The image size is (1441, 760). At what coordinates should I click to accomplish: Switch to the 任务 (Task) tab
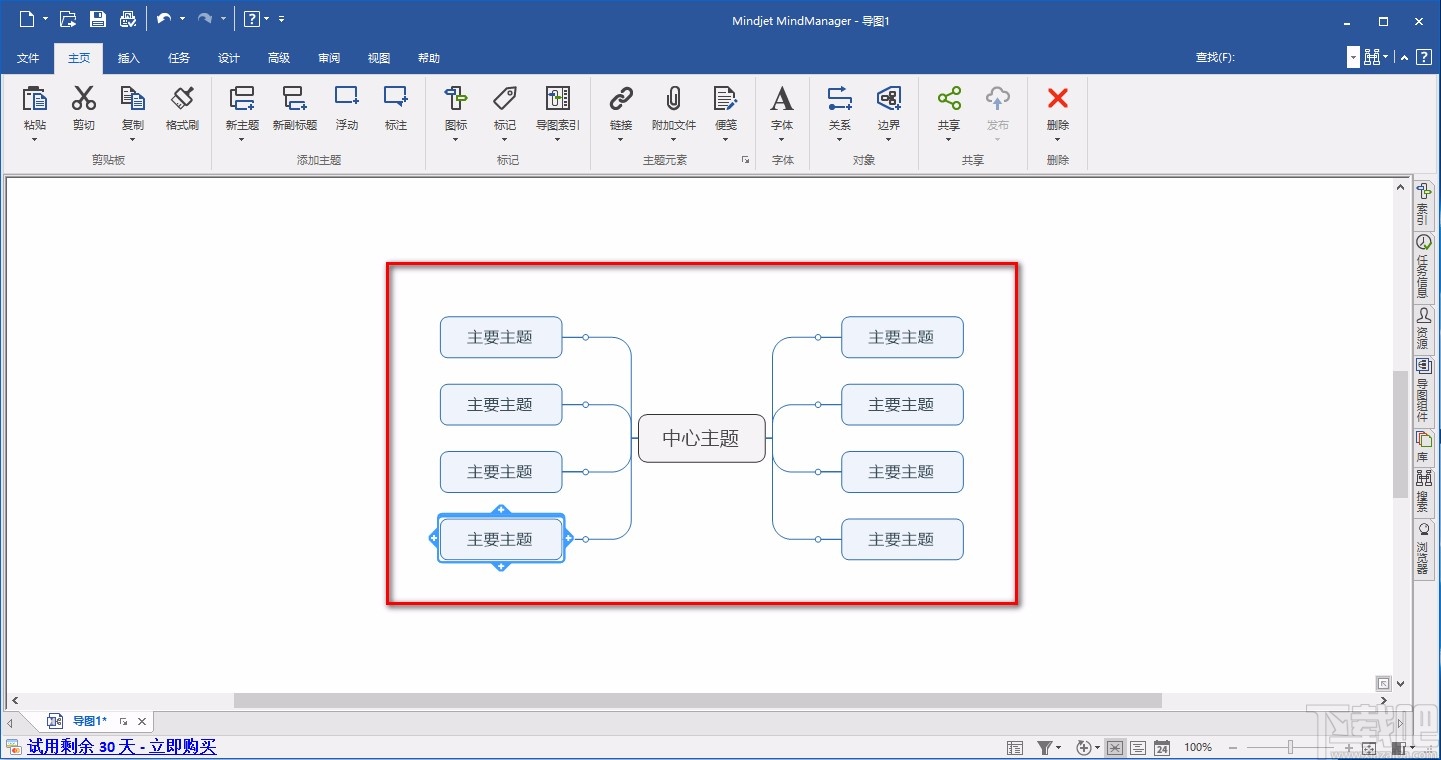(x=179, y=58)
